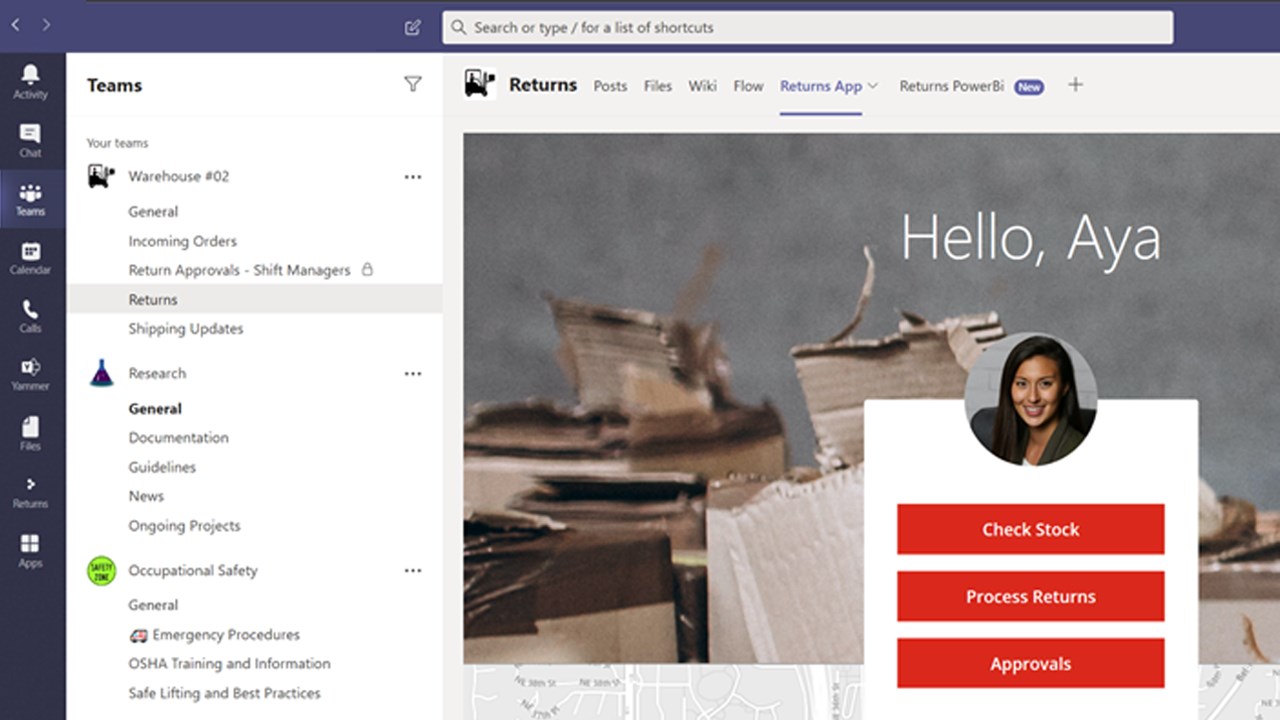Open the General channel under Warehouse #02

(153, 212)
